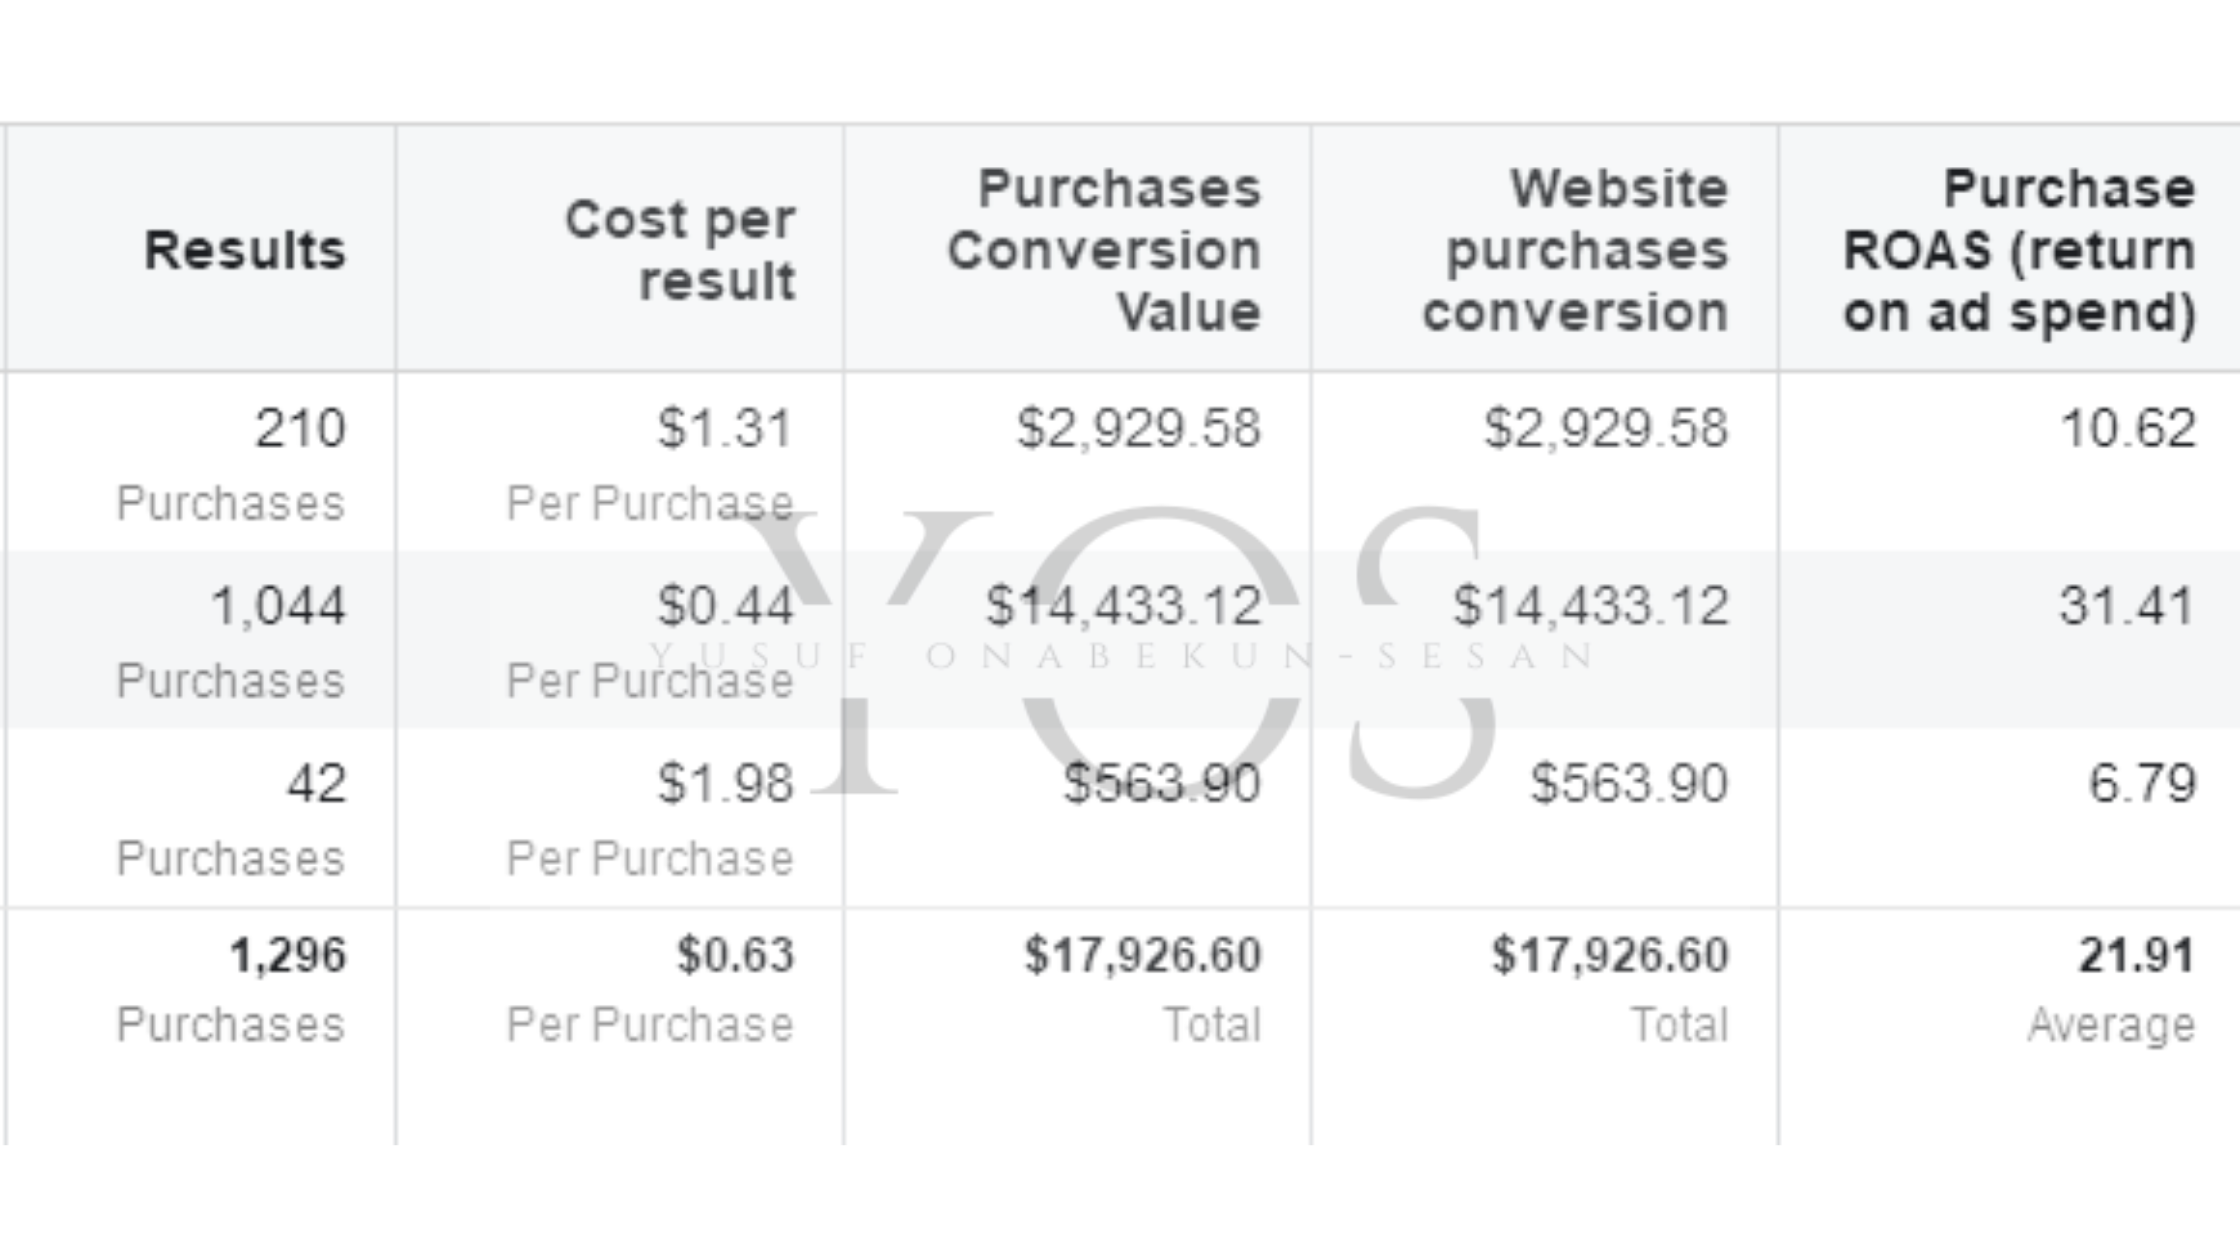The width and height of the screenshot is (2240, 1260).
Task: Select the $0.63 total cost per purchase
Action: pos(735,955)
